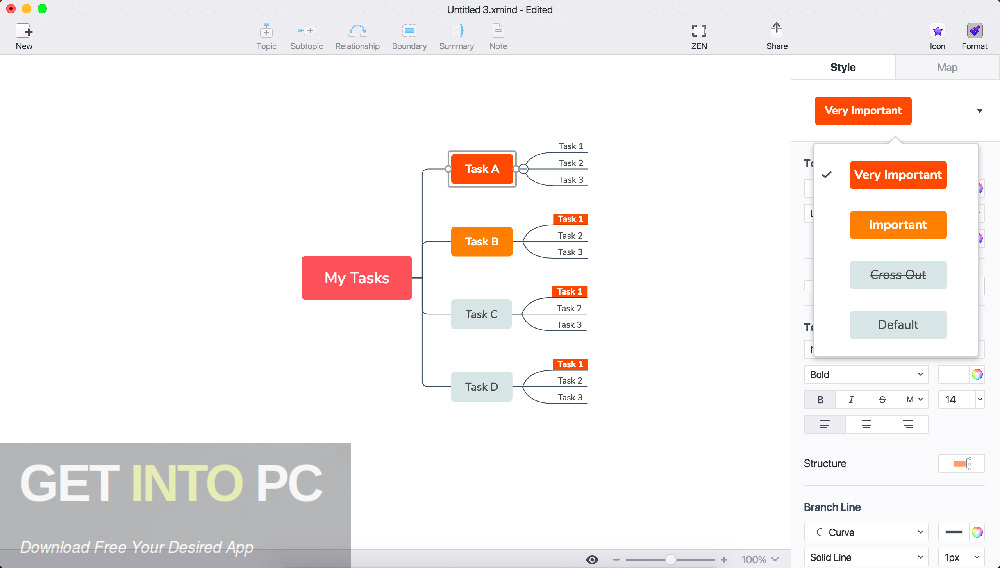The image size is (1000, 568).
Task: Open the Share options
Action: 776,36
